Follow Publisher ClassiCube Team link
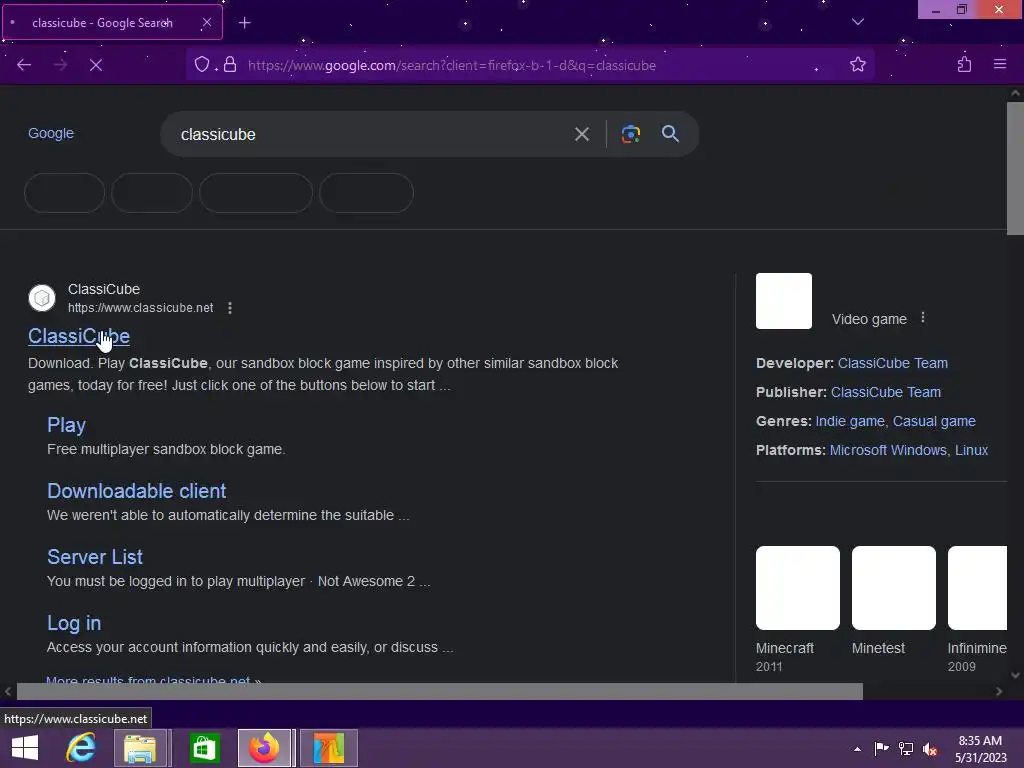This screenshot has height=768, width=1024. [x=886, y=392]
